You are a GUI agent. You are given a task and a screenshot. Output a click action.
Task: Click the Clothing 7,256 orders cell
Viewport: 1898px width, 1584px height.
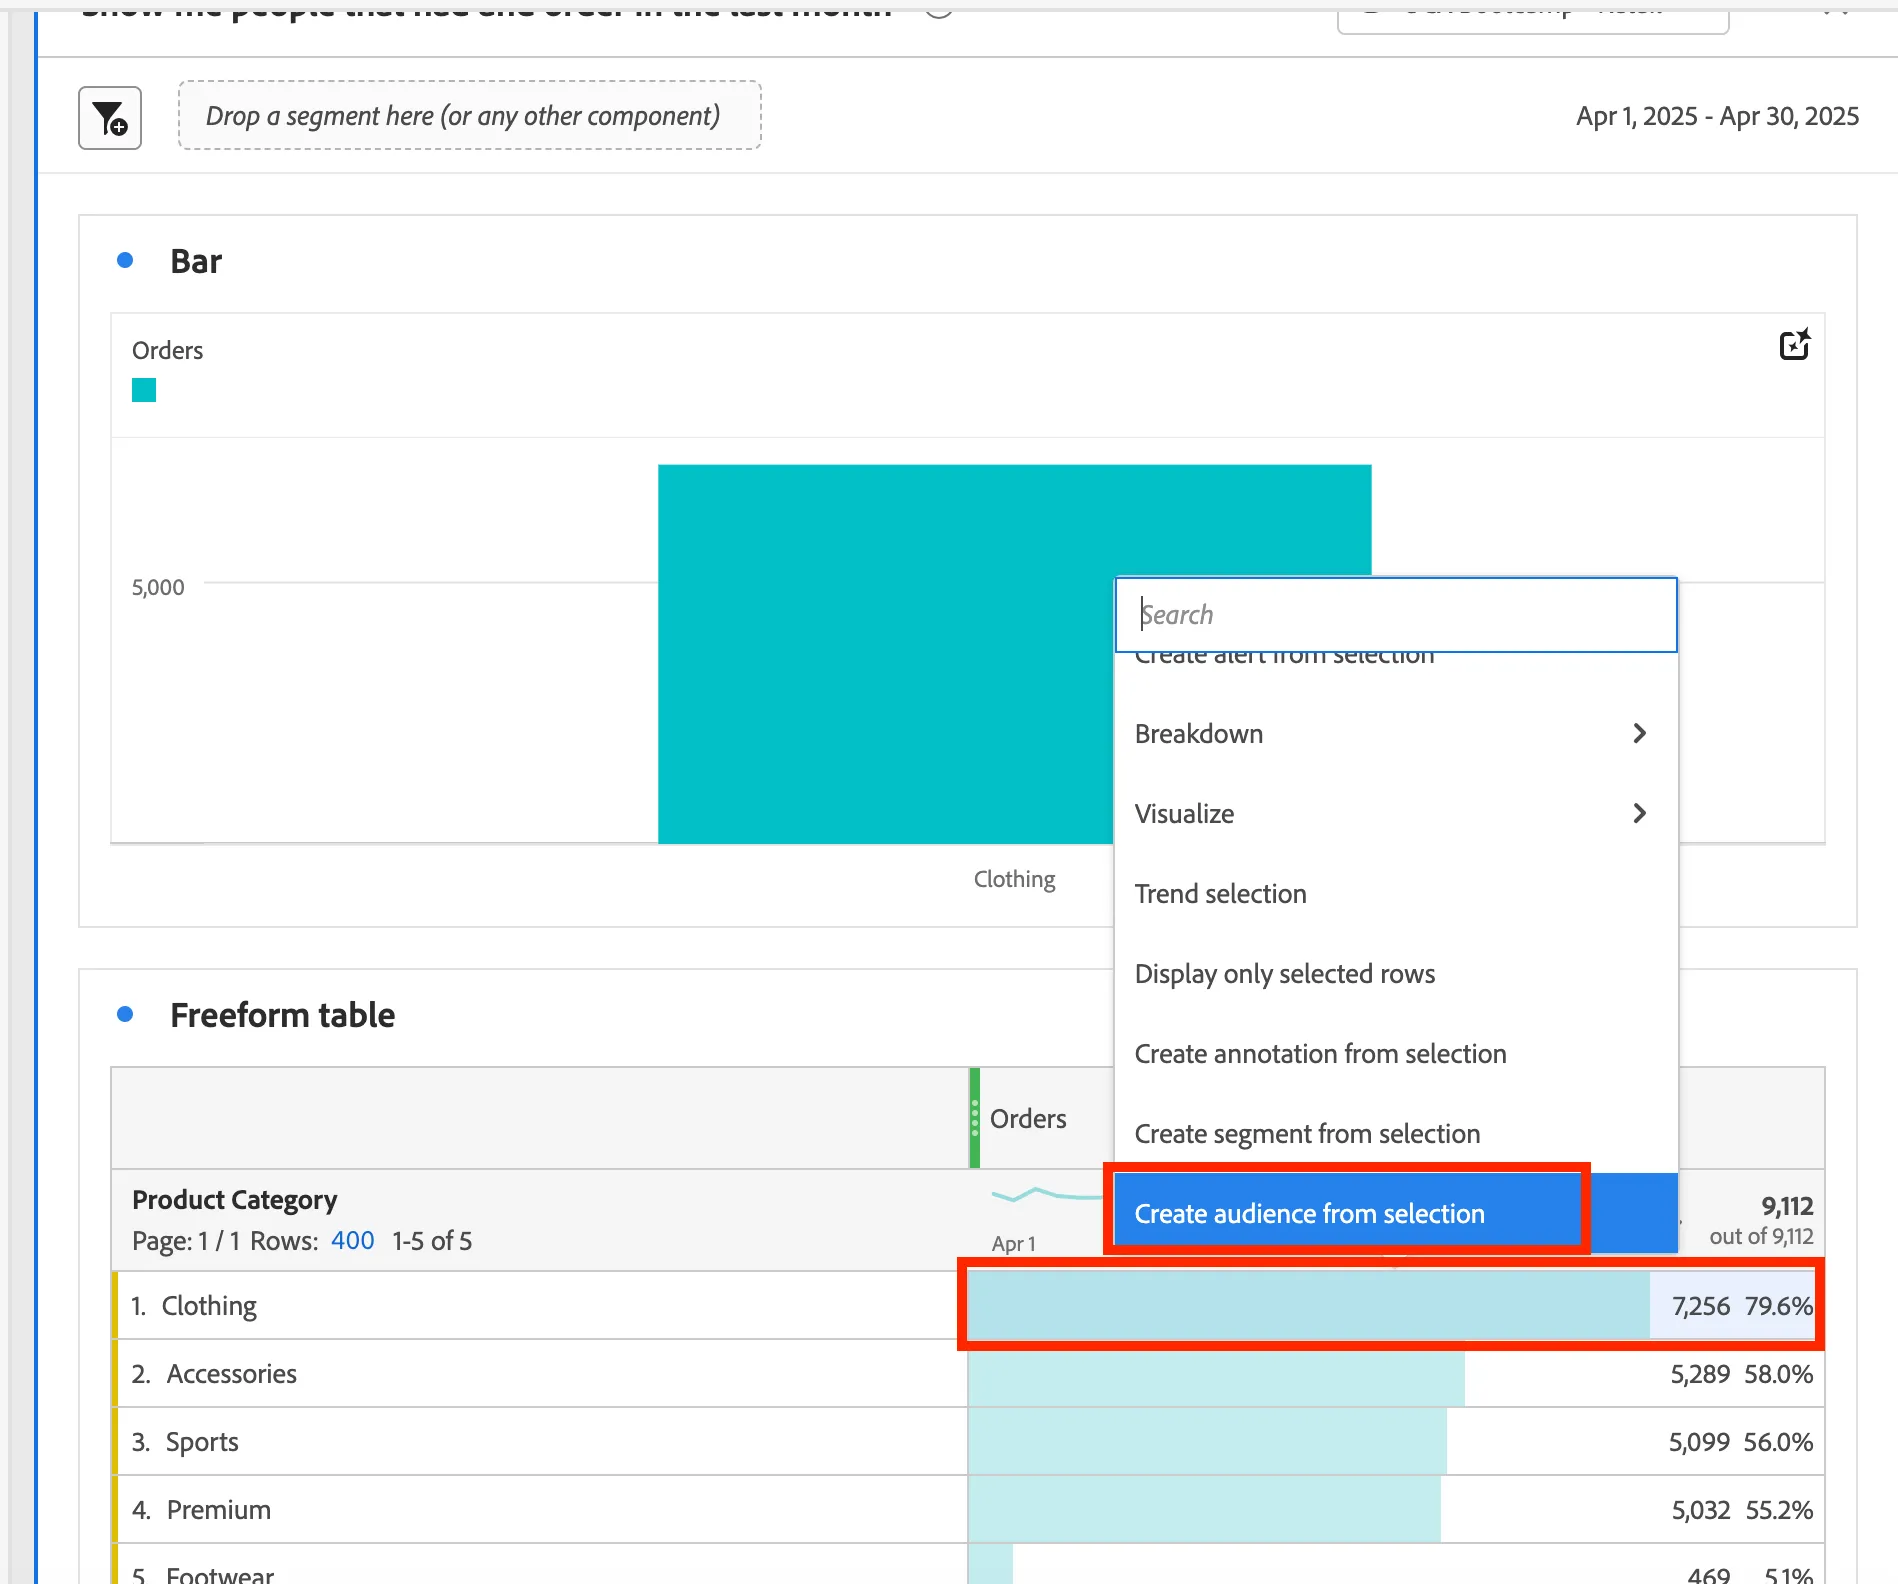click(x=1396, y=1306)
